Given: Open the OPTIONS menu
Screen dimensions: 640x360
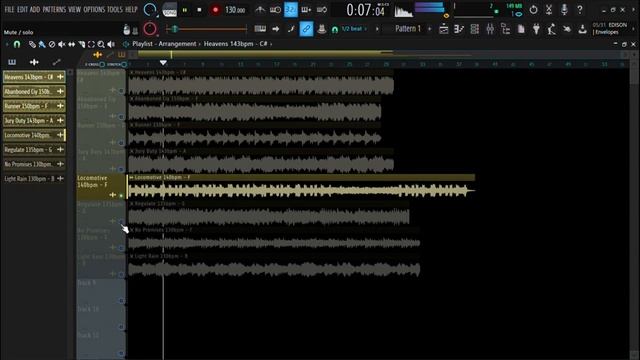Looking at the screenshot, I should (94, 9).
